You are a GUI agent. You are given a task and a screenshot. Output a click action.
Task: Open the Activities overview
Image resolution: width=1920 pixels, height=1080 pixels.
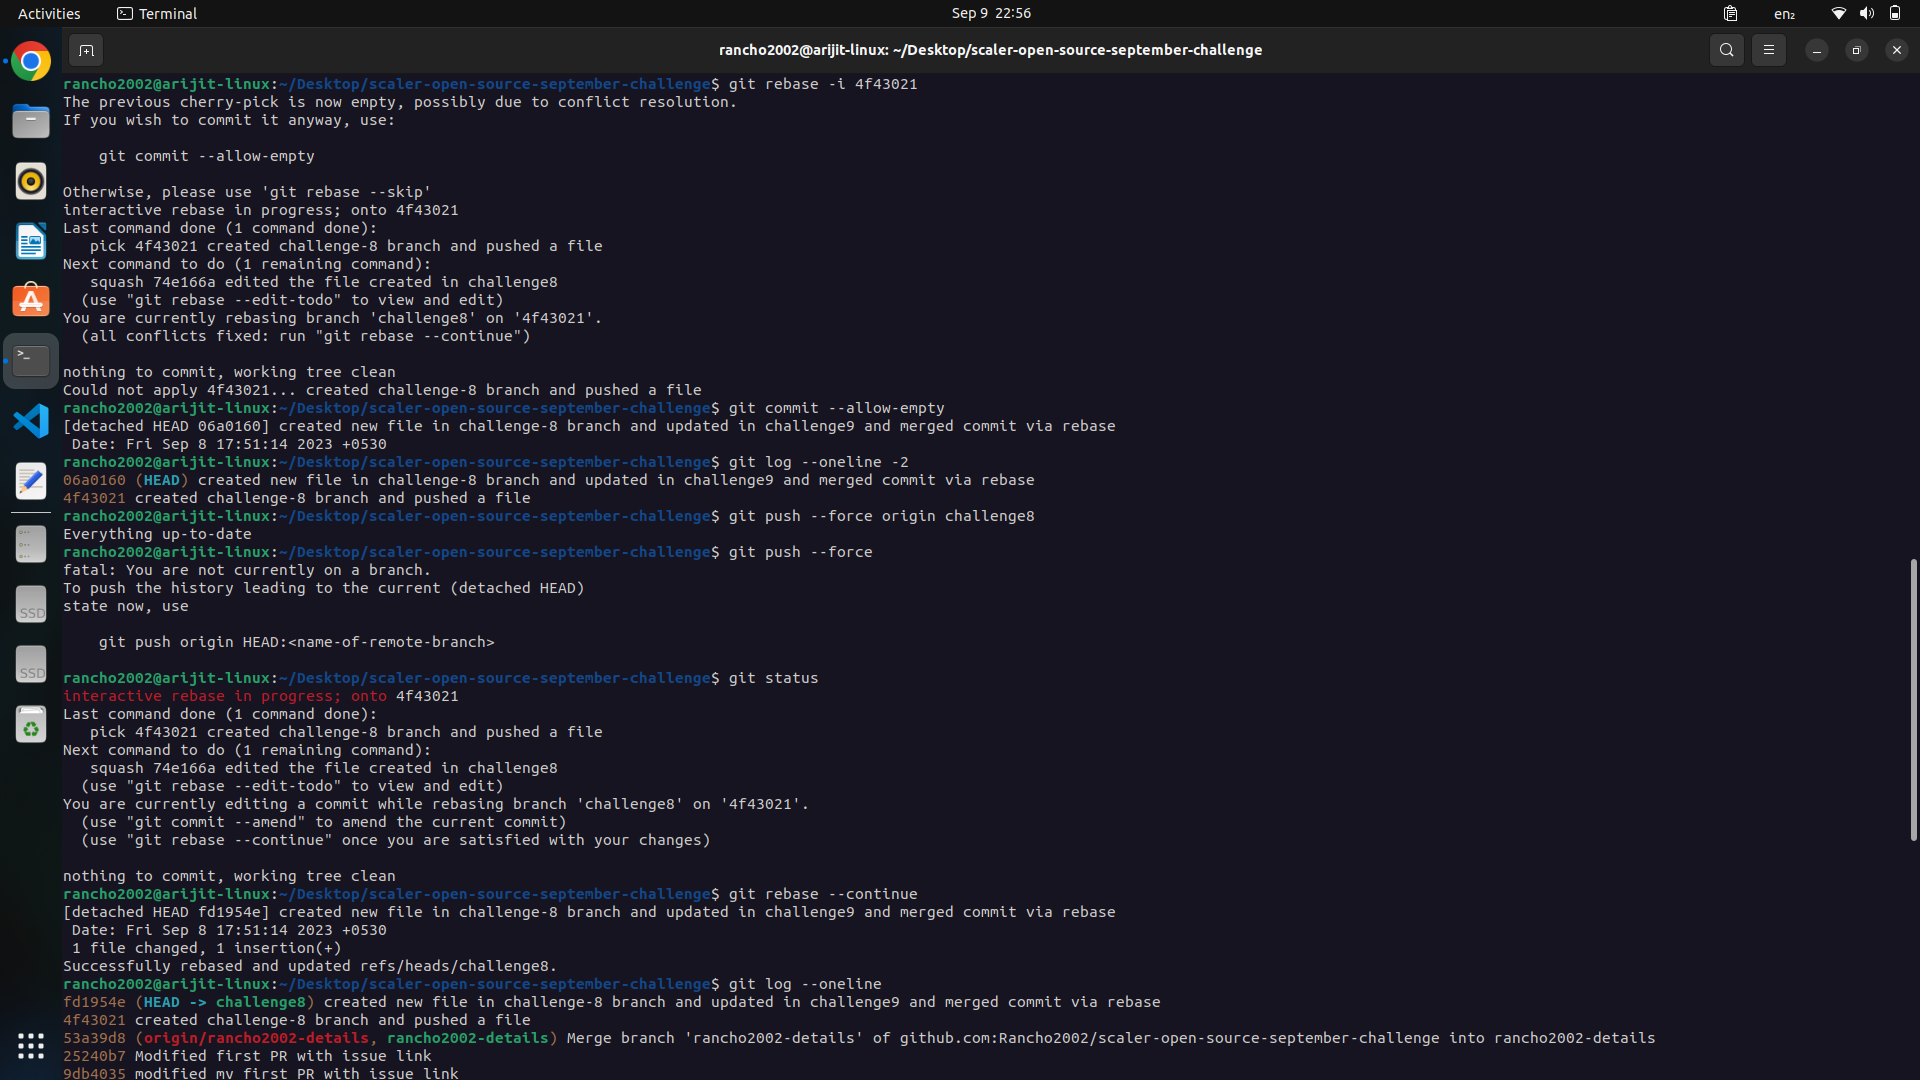48,14
